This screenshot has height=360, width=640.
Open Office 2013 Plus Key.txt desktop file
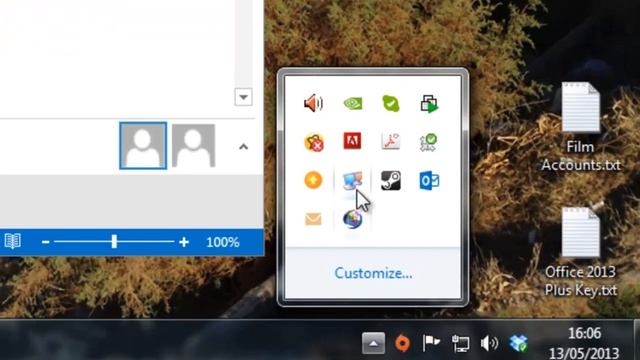click(580, 252)
